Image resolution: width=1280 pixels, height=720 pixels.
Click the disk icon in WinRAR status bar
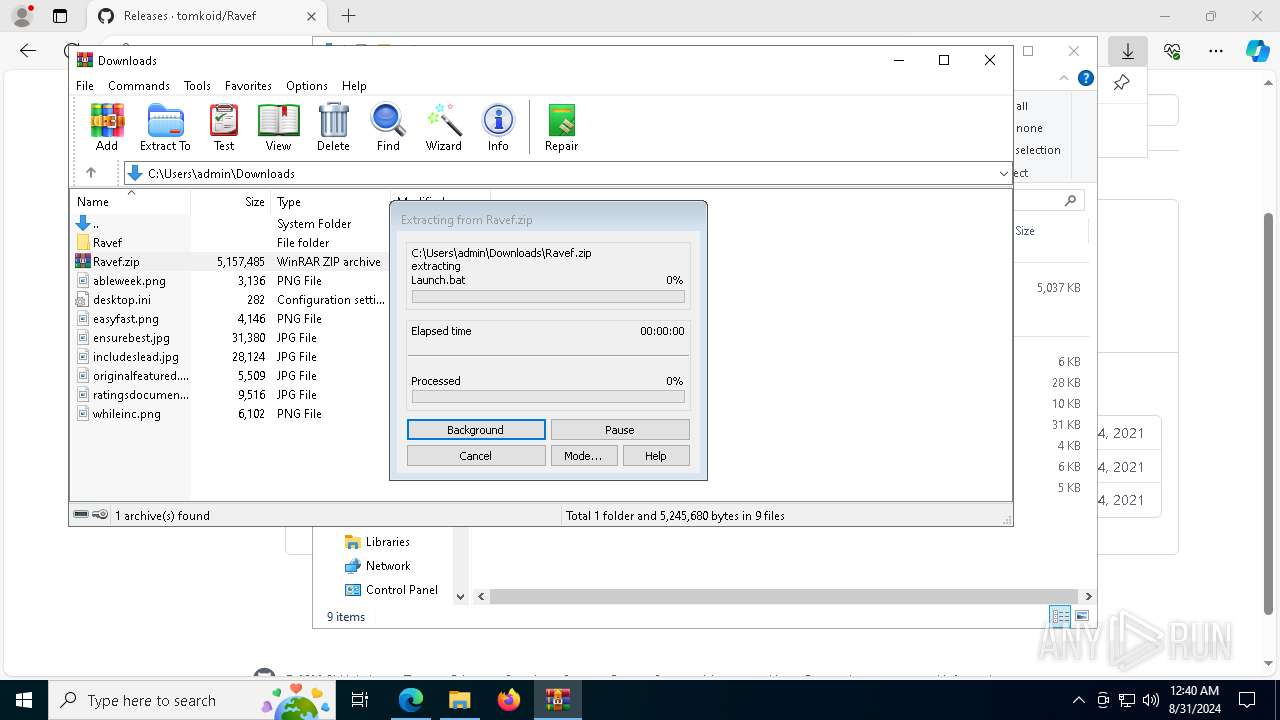point(81,515)
